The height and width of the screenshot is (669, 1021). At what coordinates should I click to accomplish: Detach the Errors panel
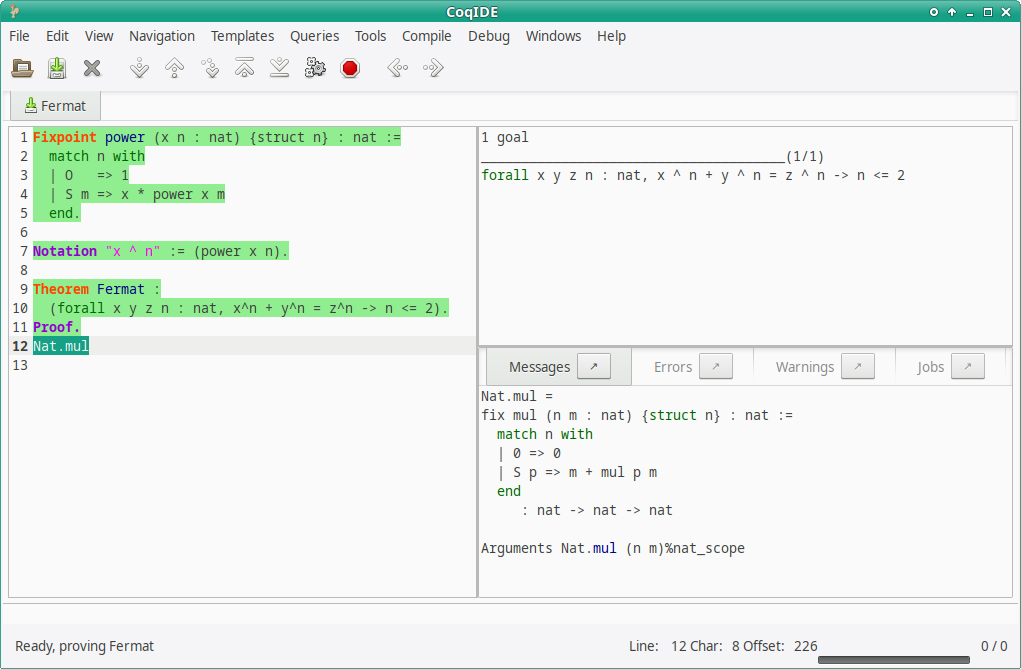coord(715,366)
